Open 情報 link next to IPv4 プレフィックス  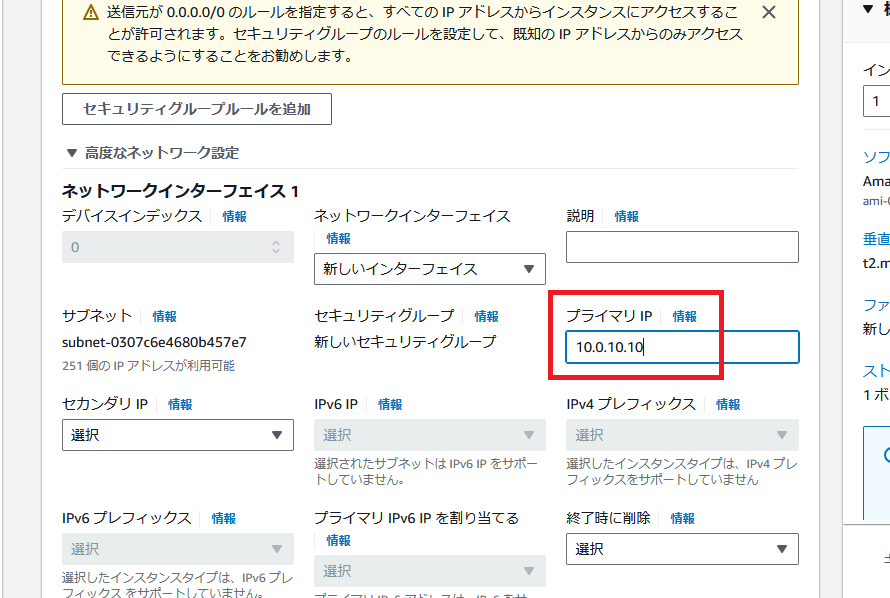728,404
